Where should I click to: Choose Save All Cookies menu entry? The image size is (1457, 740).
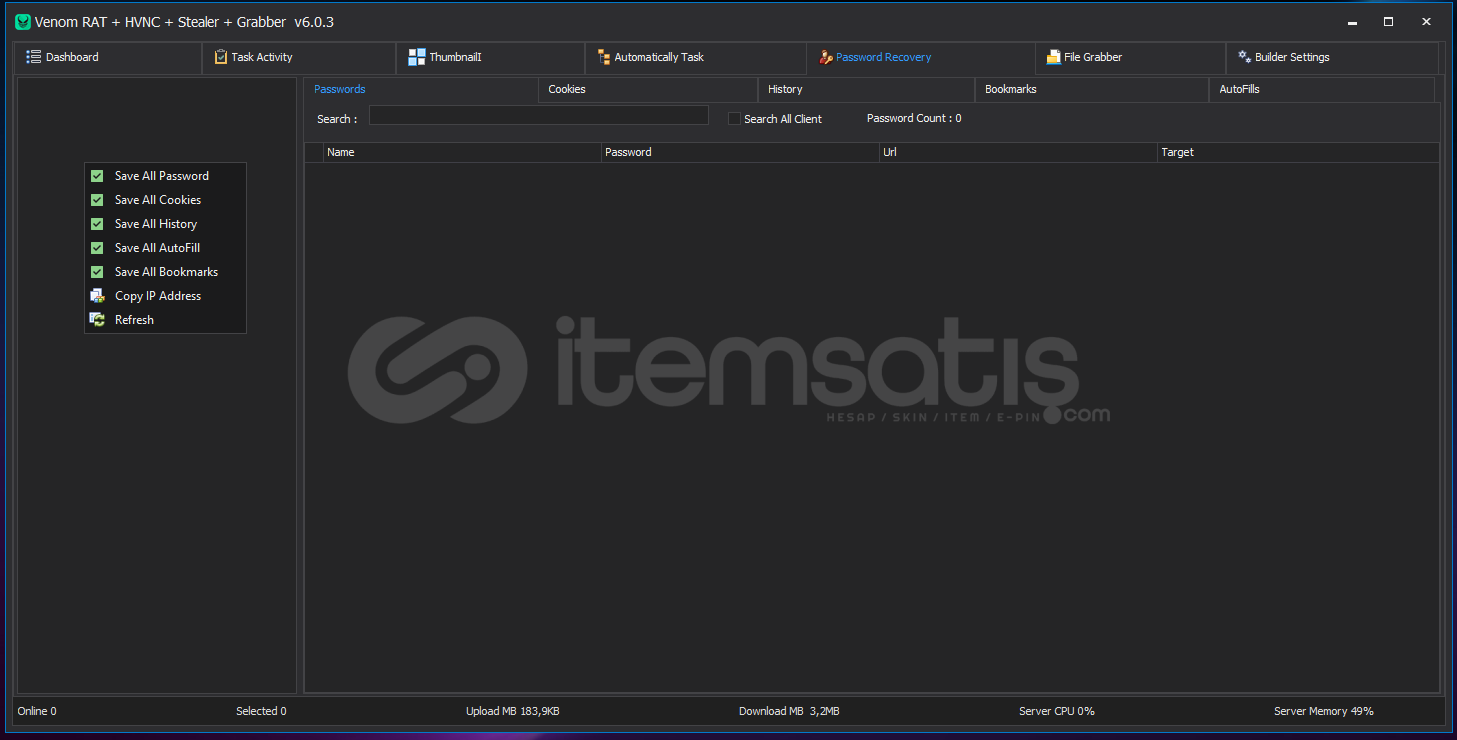point(165,200)
